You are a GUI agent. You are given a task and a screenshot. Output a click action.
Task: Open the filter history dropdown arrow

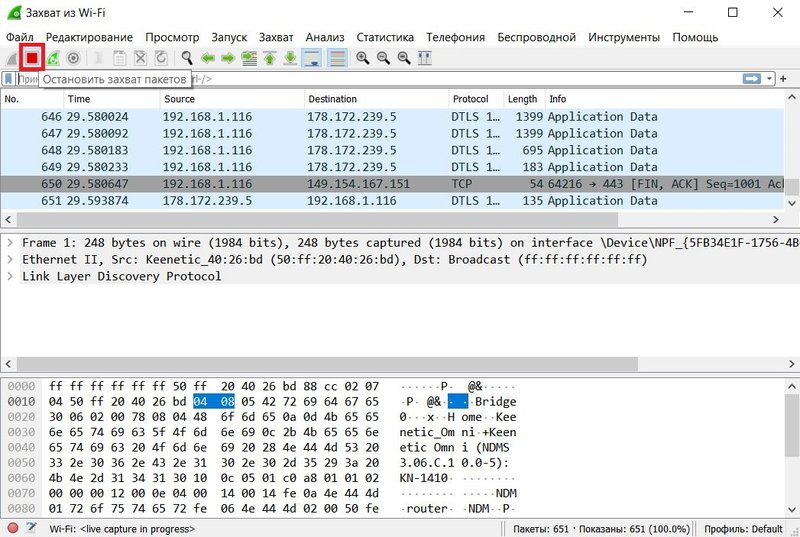(771, 79)
